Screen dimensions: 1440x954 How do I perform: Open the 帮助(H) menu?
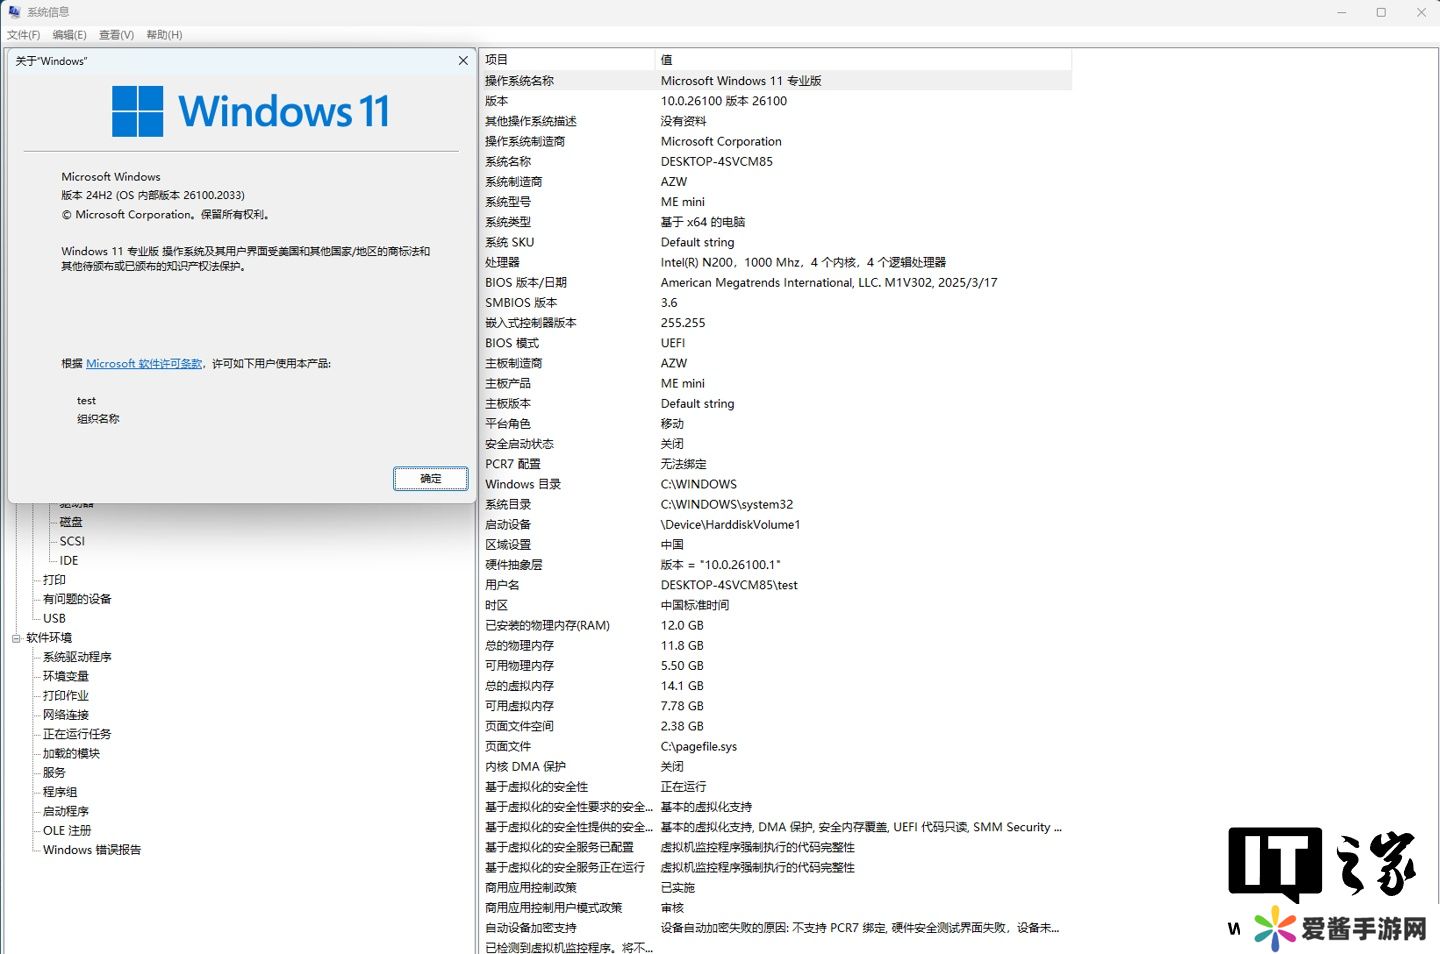(x=164, y=35)
